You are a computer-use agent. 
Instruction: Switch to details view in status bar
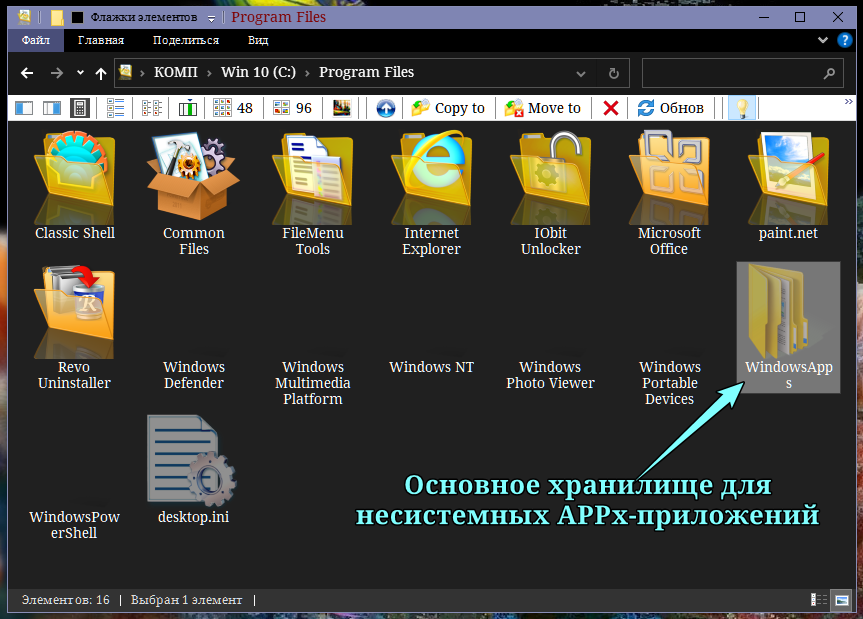[818, 600]
